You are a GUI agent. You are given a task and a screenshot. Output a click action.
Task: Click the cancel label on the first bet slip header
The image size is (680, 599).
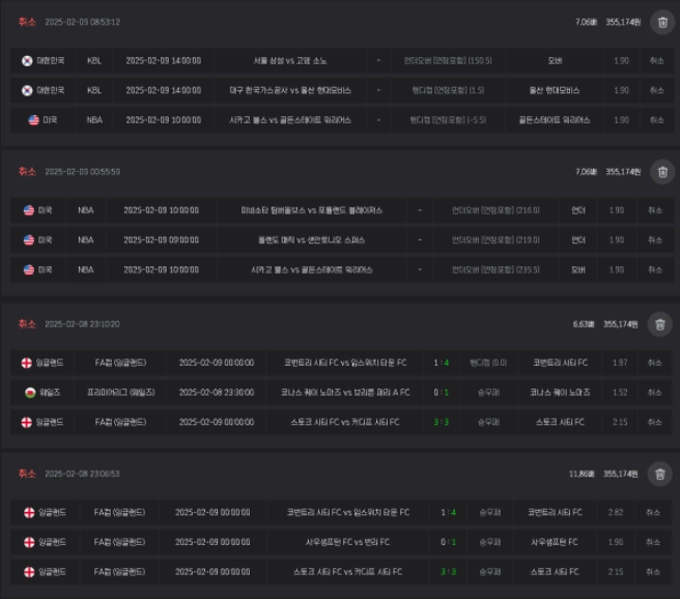tap(27, 22)
